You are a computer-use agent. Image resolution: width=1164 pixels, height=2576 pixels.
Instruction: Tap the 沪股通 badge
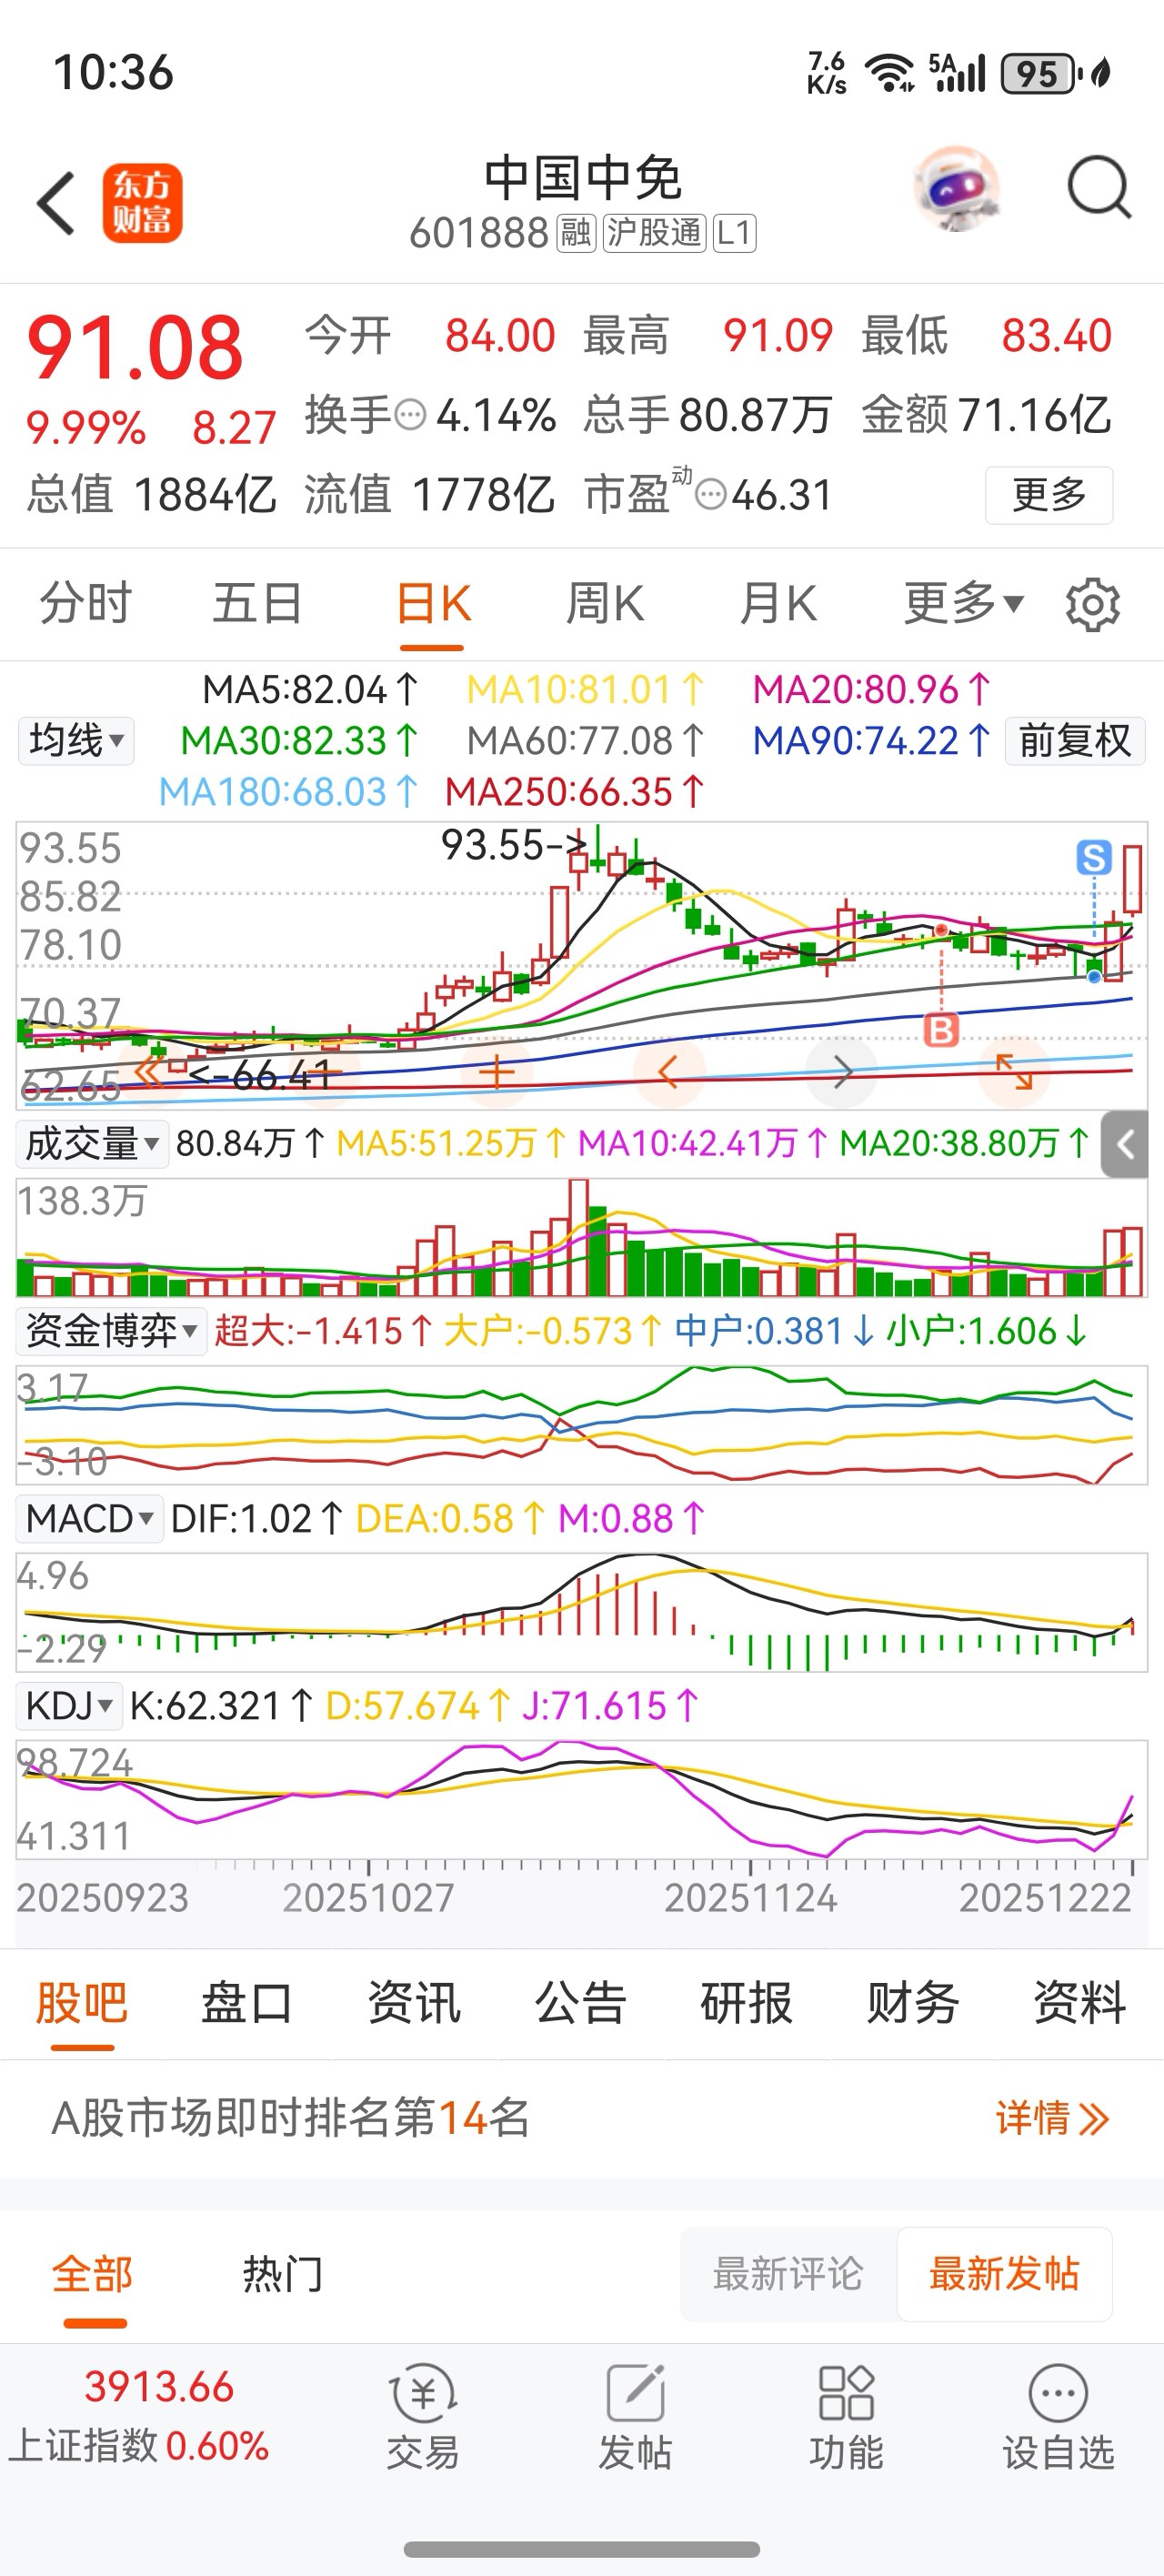click(655, 234)
